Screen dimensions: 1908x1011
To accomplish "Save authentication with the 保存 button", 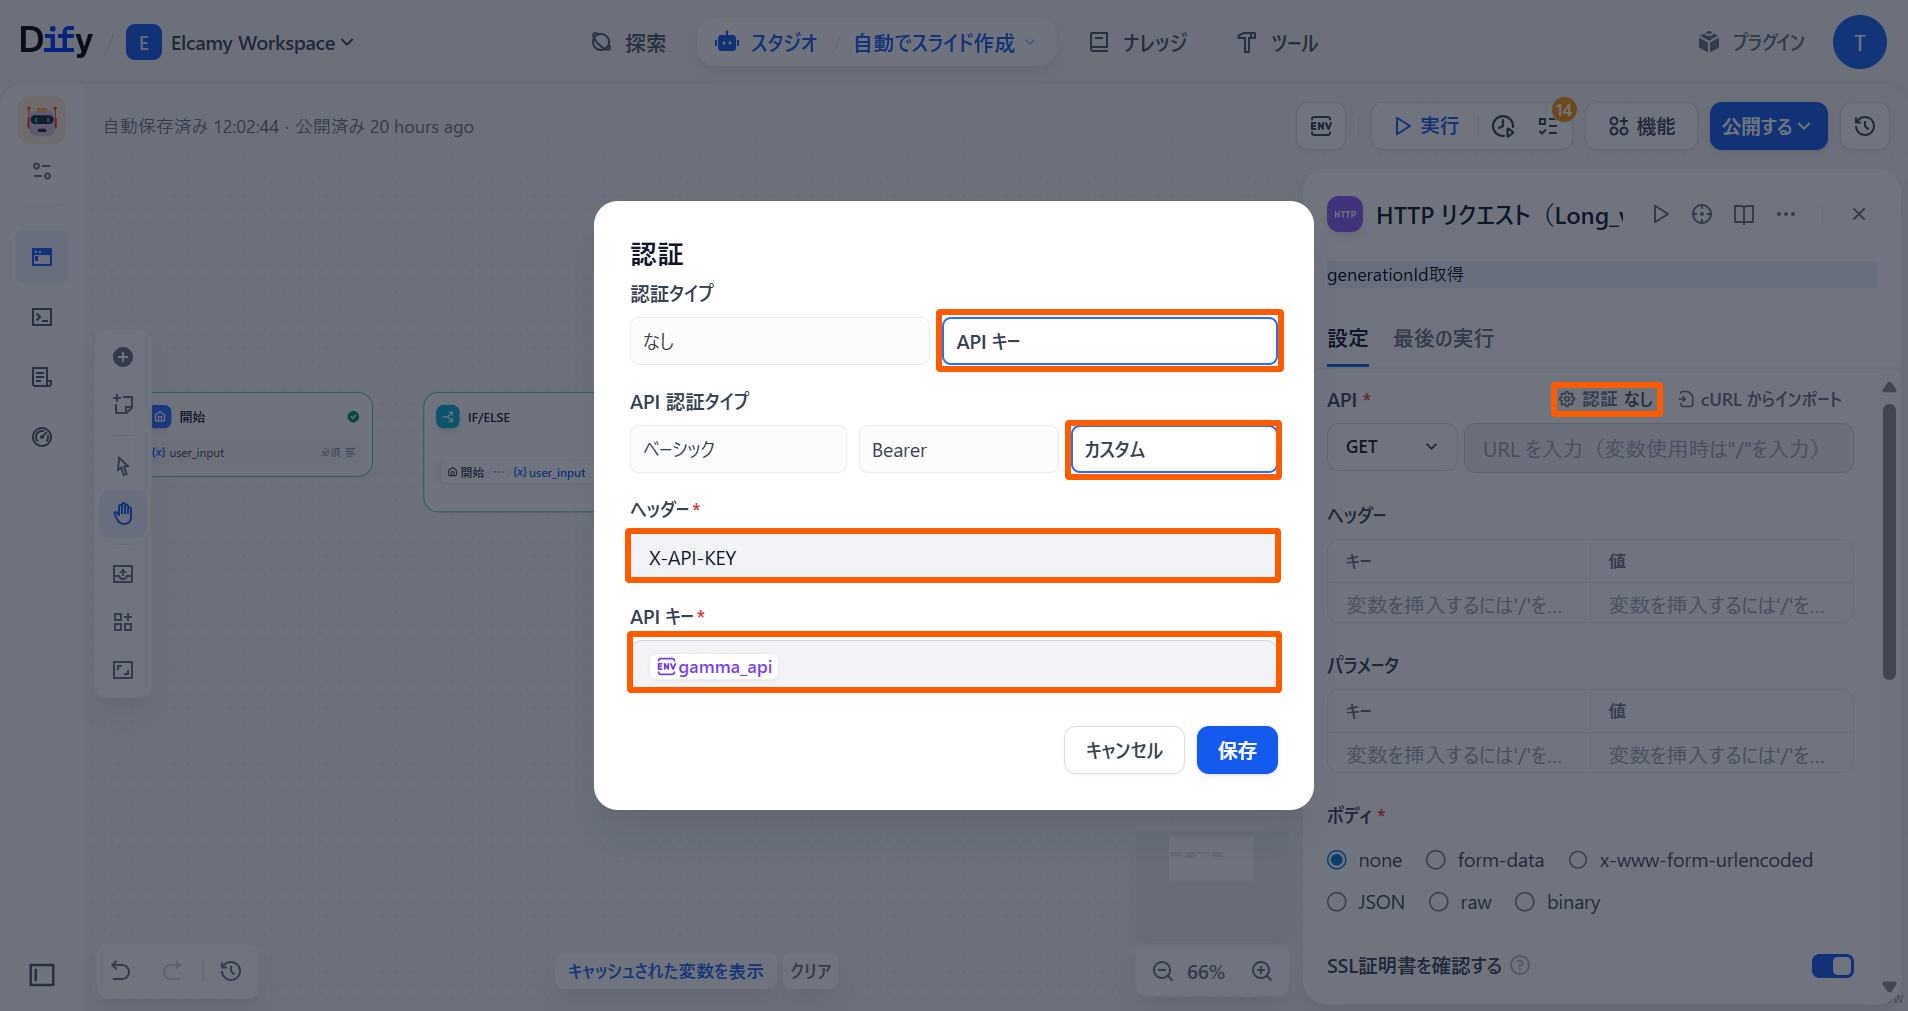I will pyautogui.click(x=1237, y=750).
